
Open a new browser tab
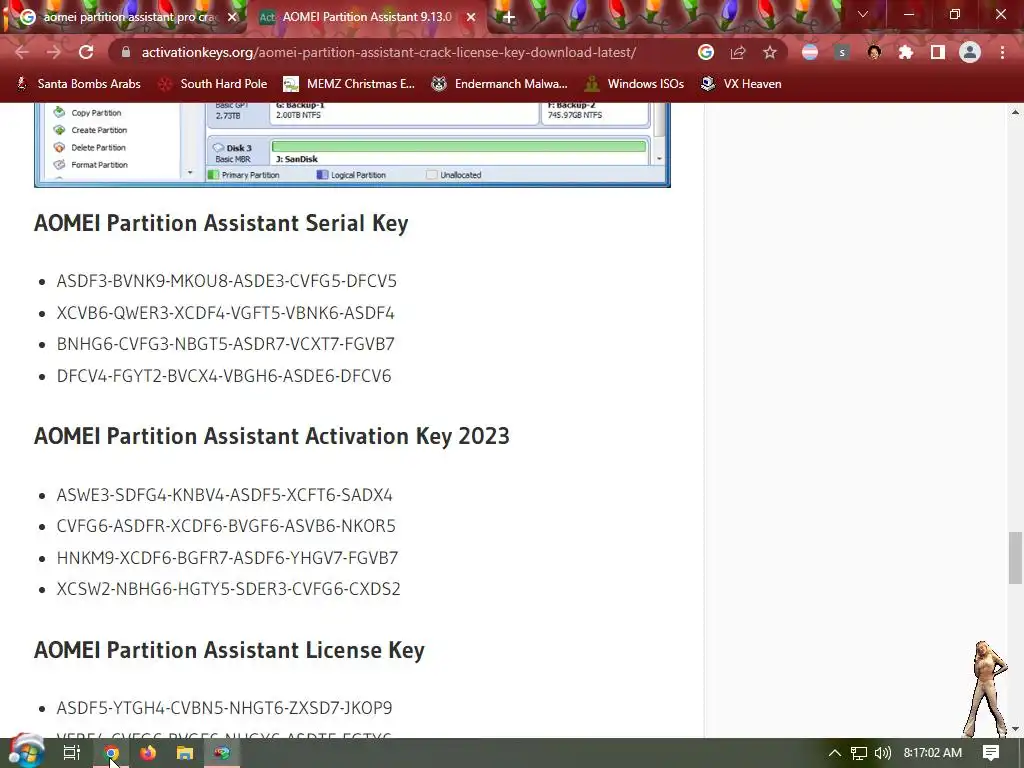509,17
